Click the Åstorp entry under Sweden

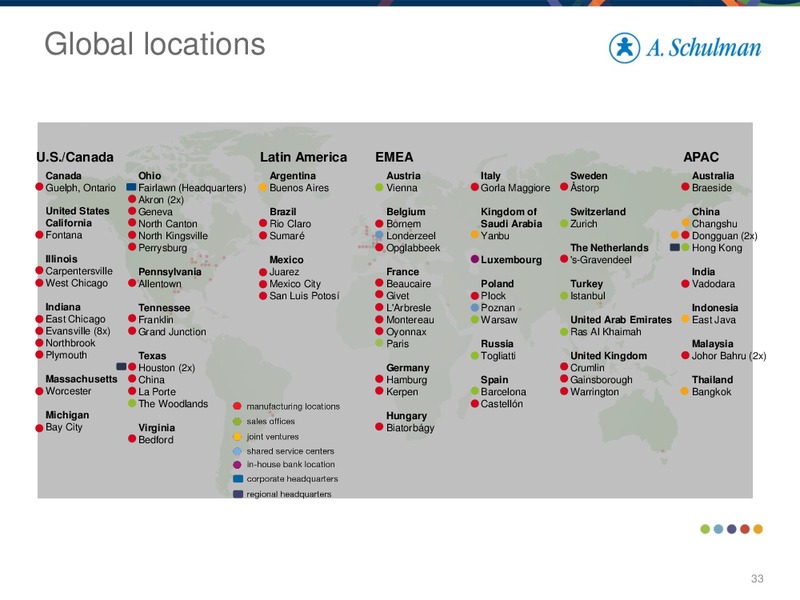tap(585, 187)
